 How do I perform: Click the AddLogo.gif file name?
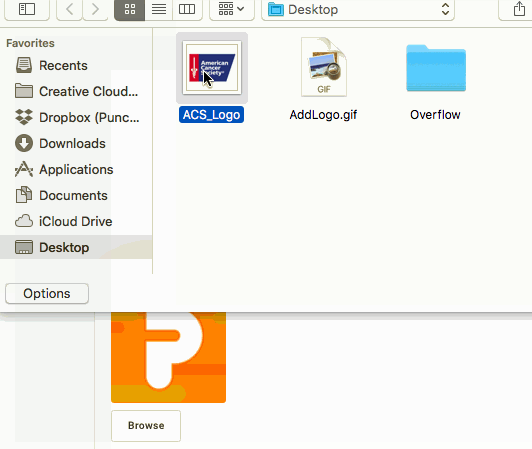[x=323, y=115]
